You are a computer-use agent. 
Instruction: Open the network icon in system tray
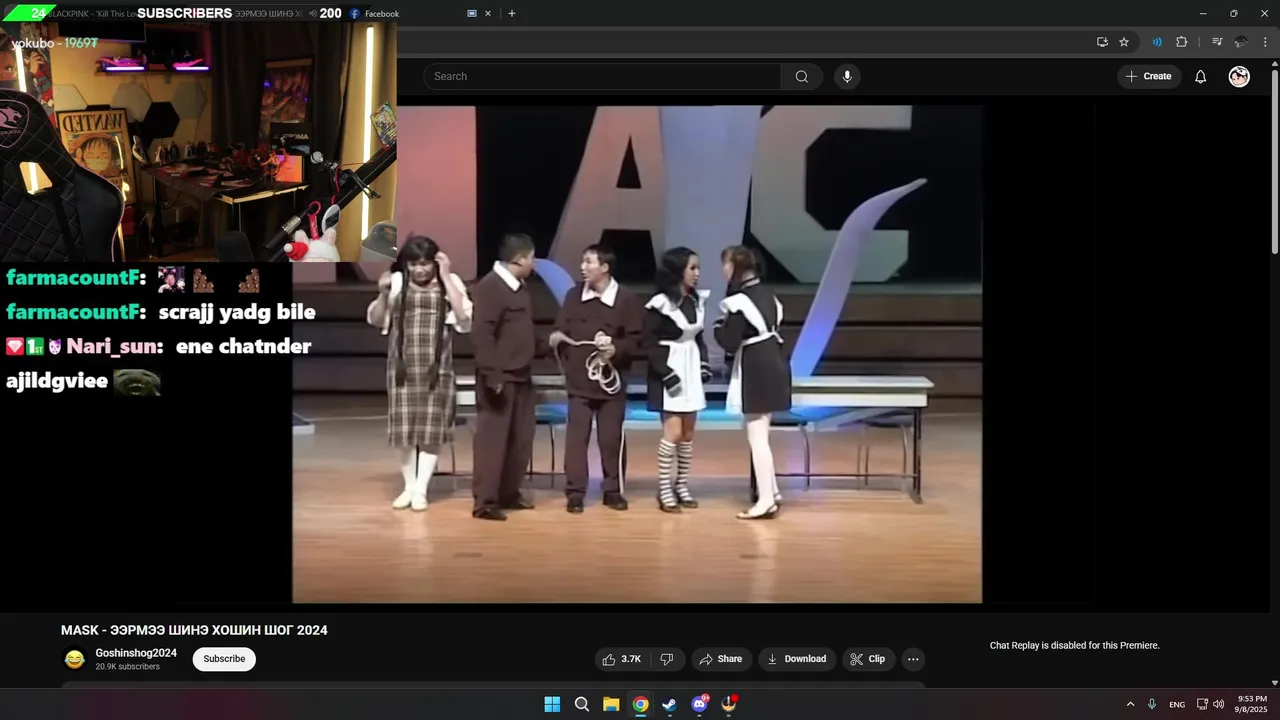click(1202, 704)
